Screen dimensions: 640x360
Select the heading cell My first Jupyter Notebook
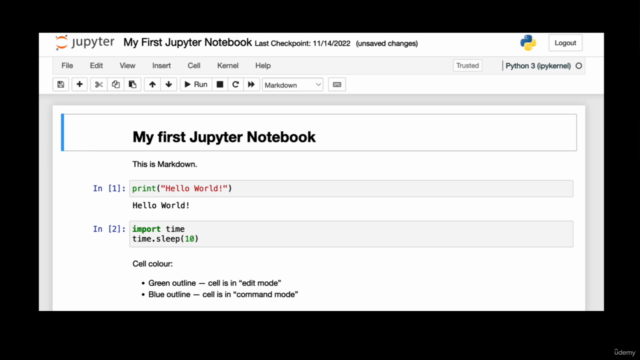319,133
